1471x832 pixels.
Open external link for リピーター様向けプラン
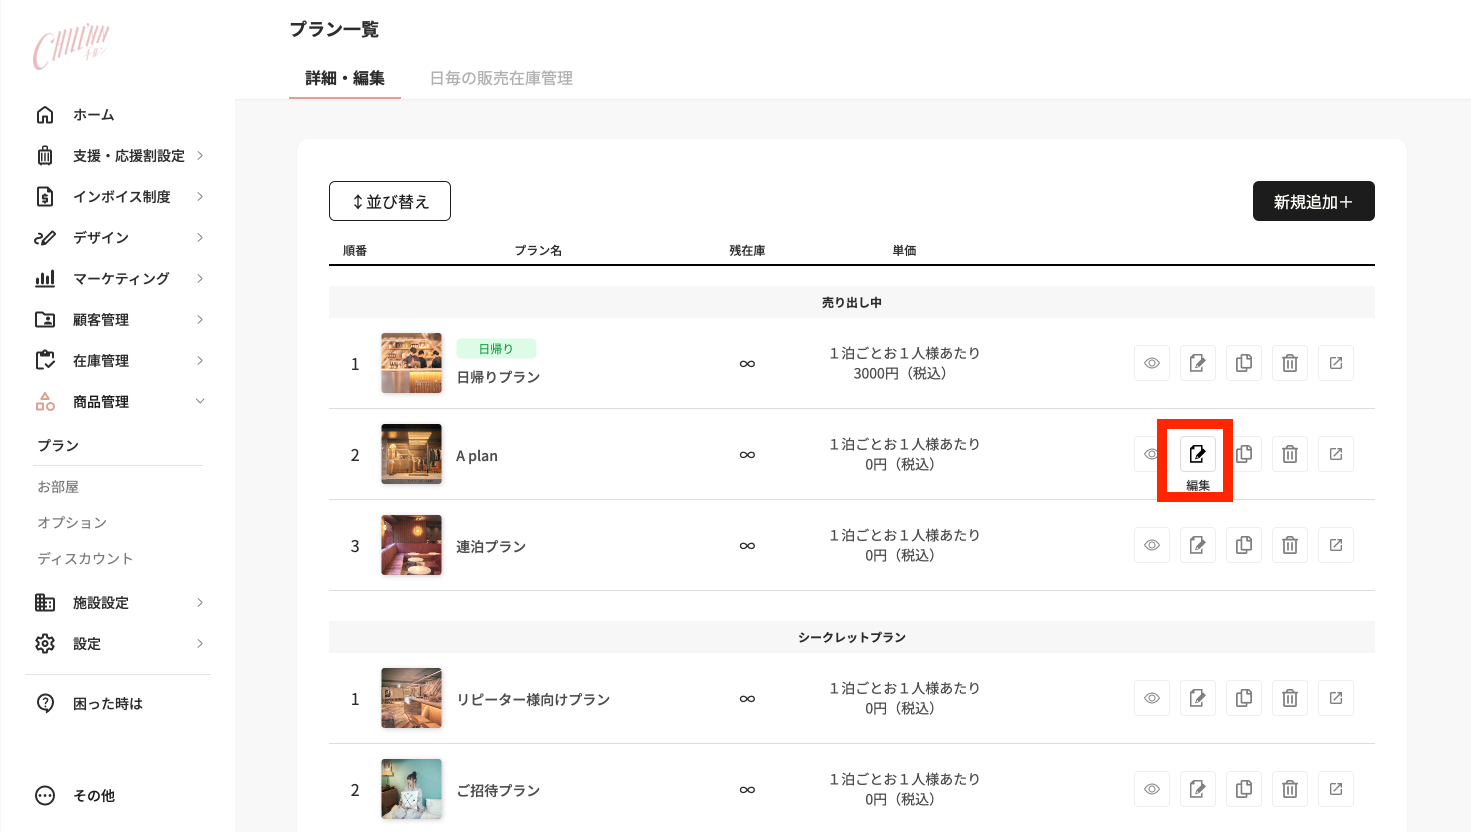click(x=1335, y=698)
